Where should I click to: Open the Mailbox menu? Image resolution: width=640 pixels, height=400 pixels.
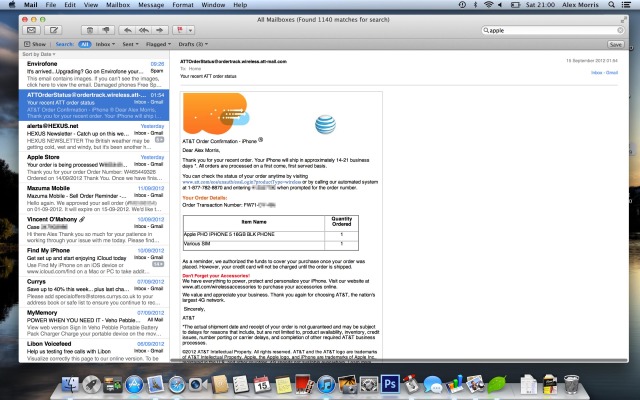coord(118,5)
